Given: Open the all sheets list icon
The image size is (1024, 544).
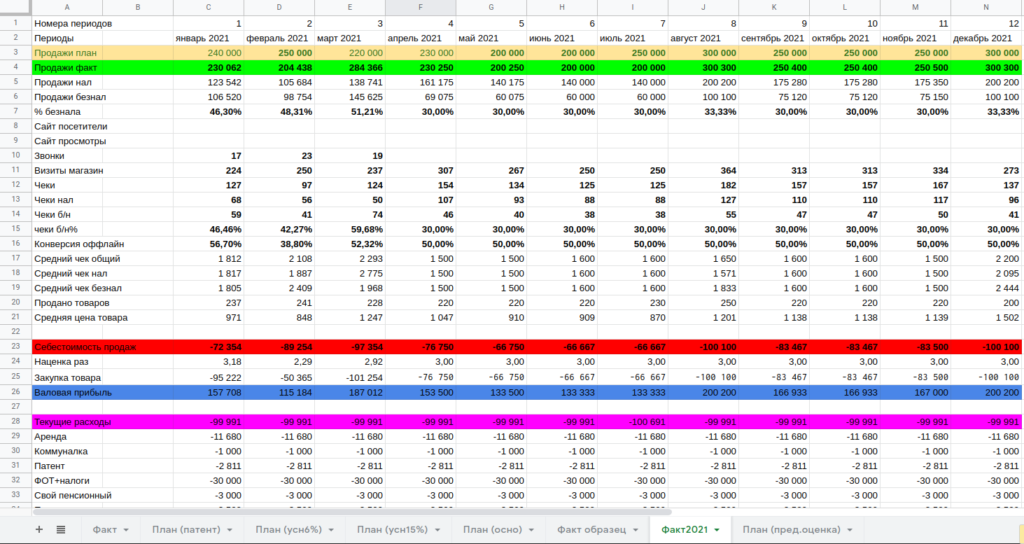Looking at the screenshot, I should pos(61,530).
